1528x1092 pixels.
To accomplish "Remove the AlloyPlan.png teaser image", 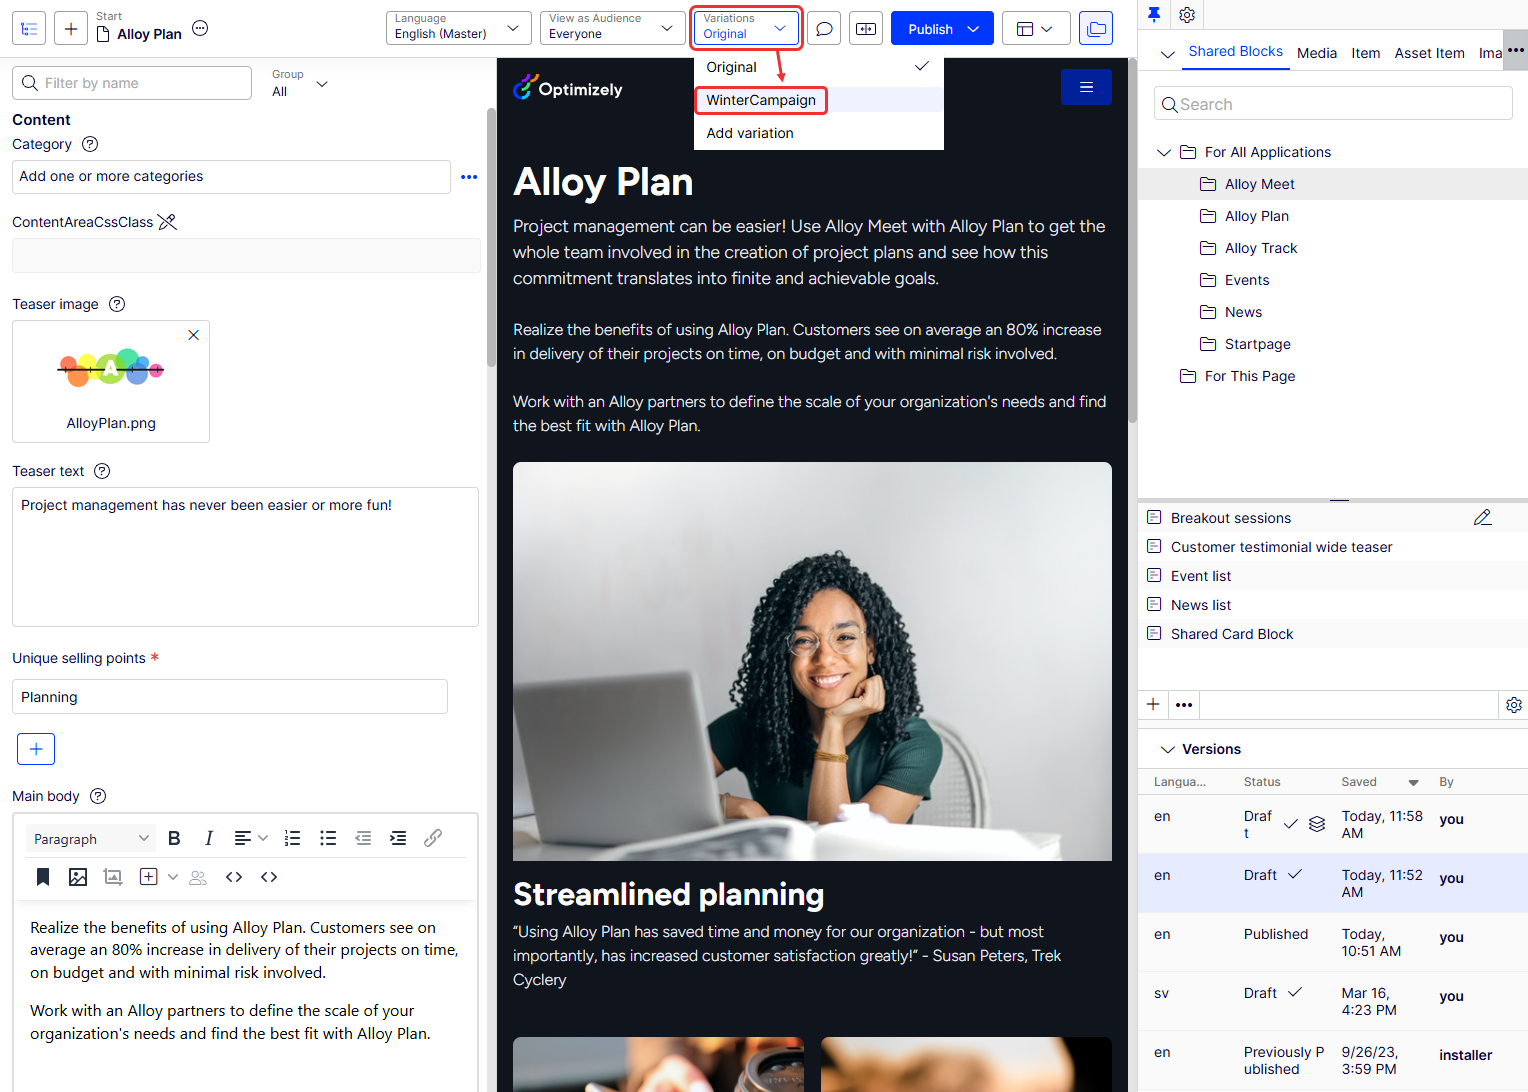I will click(x=194, y=335).
